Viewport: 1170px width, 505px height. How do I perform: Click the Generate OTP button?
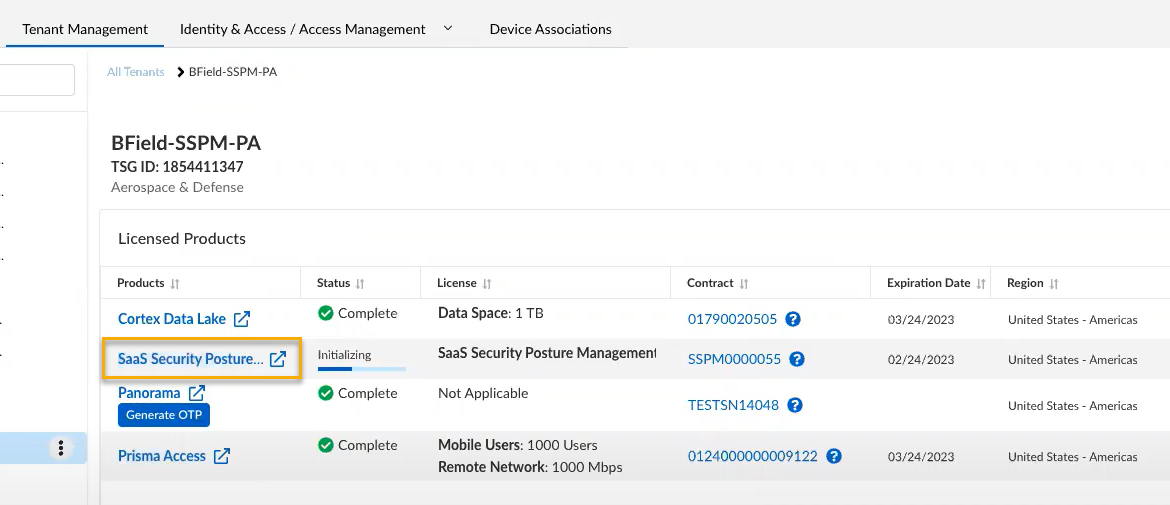pos(164,415)
